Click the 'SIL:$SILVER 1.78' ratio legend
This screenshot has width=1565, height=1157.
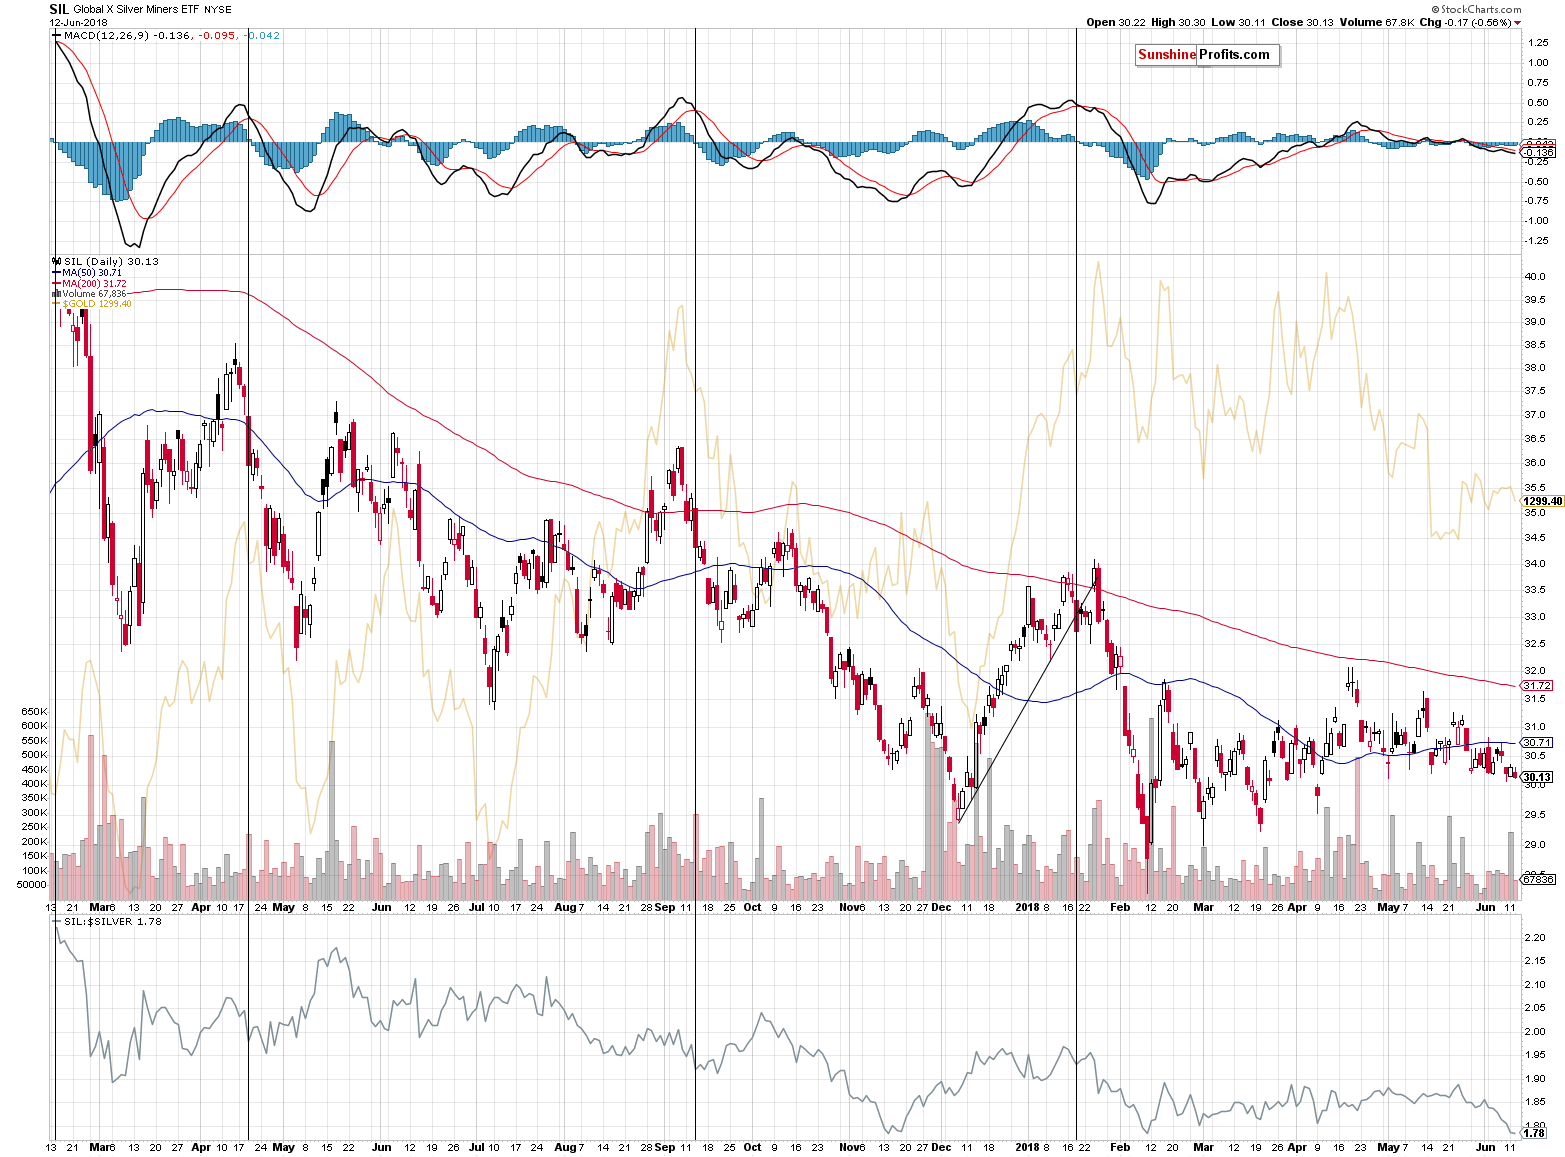(112, 921)
